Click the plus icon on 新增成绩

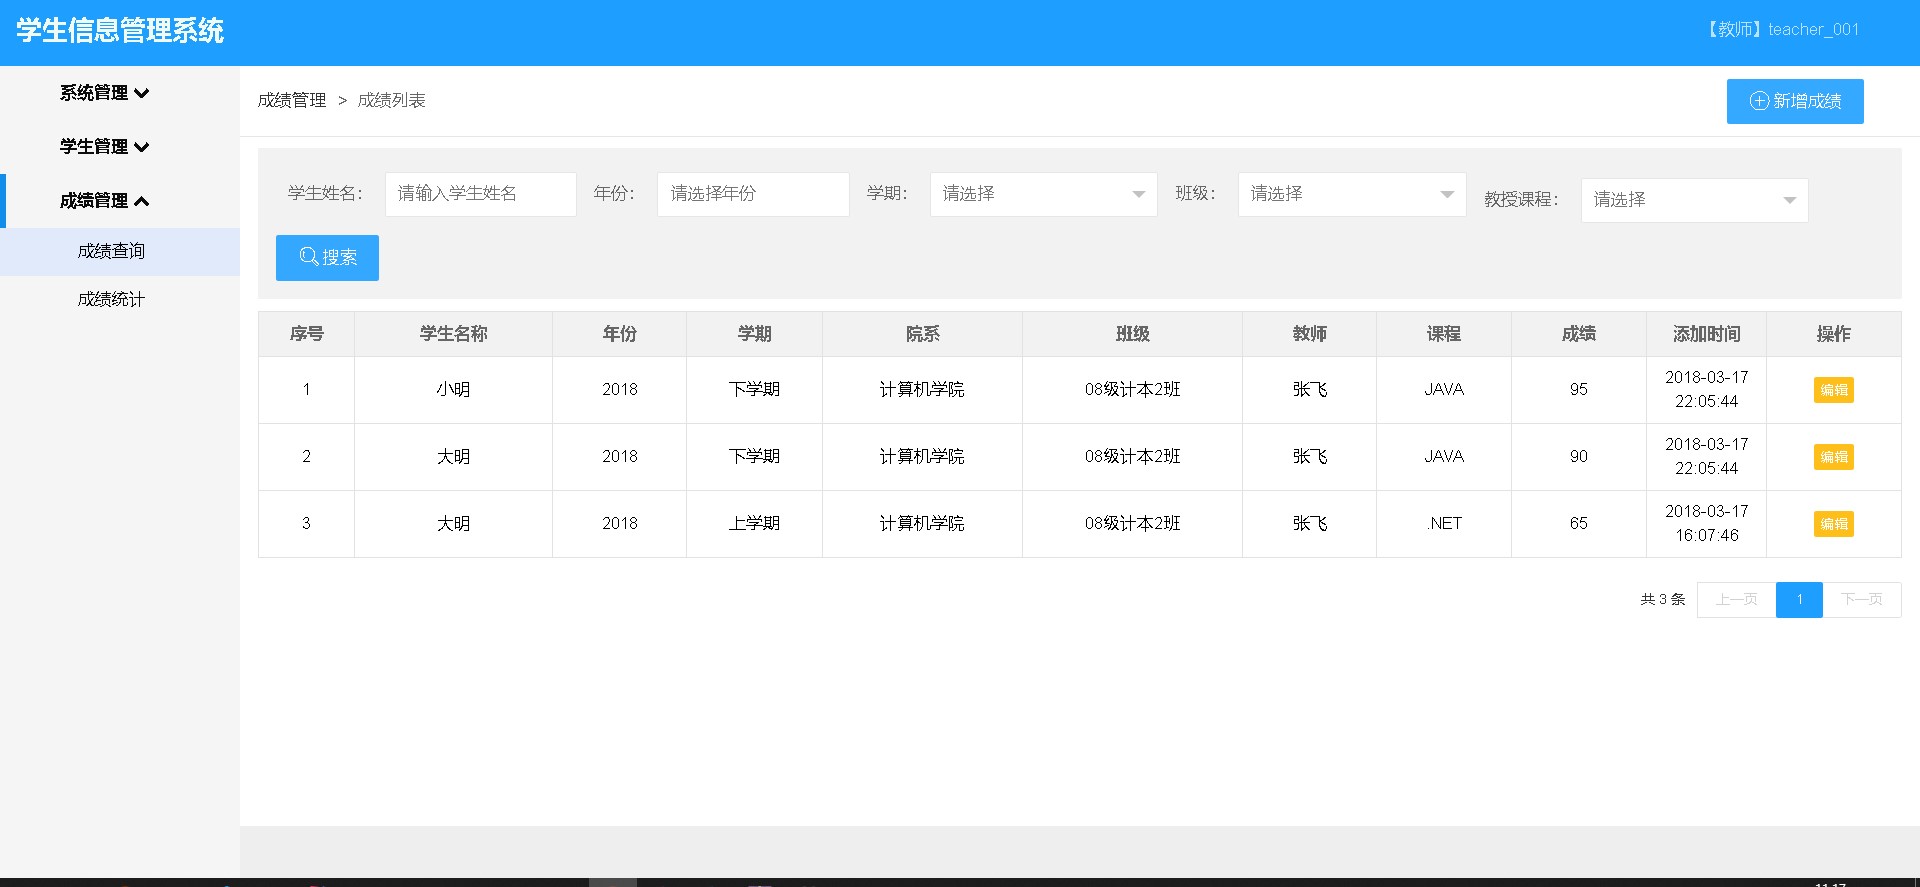(x=1759, y=101)
